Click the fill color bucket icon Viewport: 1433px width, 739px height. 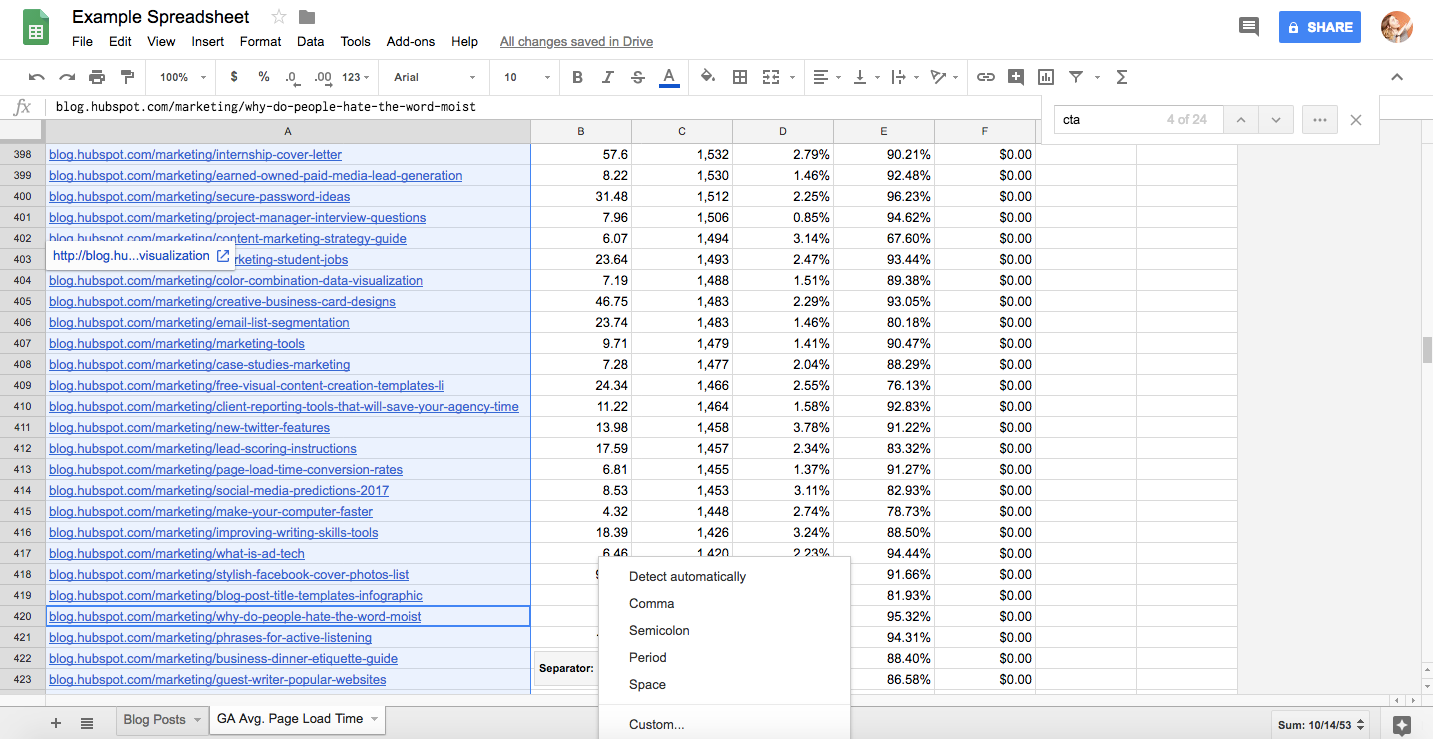pos(708,77)
